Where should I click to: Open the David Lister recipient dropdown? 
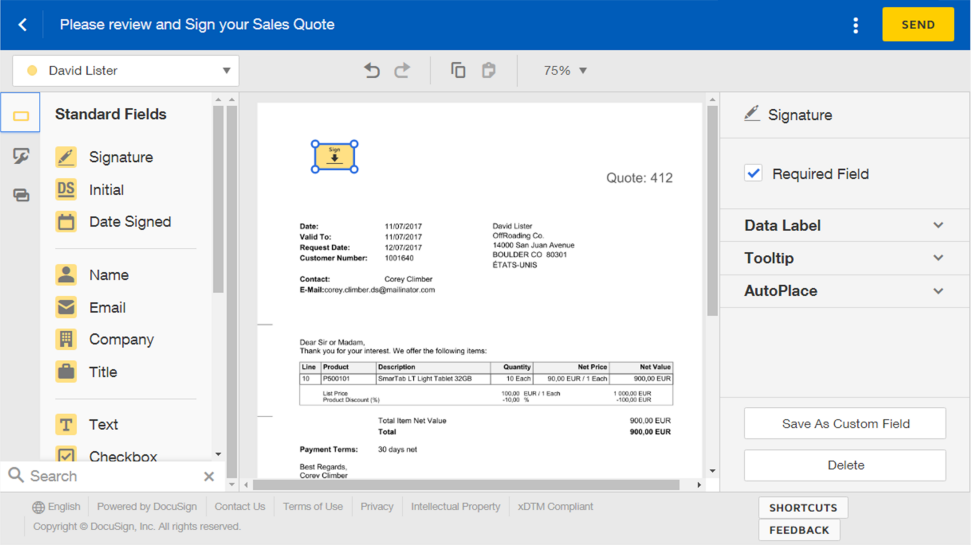point(126,71)
